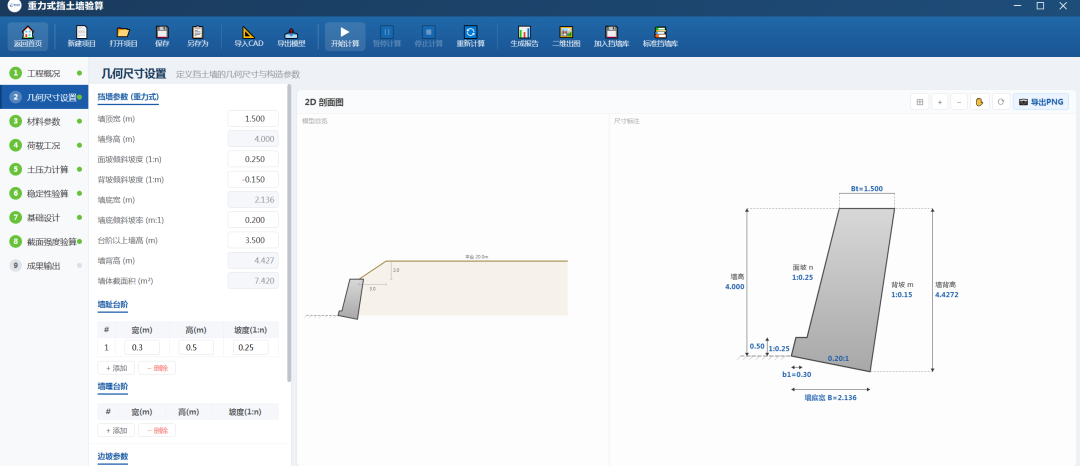Click the 挡墙参数 (重力式) section heading

(128, 98)
